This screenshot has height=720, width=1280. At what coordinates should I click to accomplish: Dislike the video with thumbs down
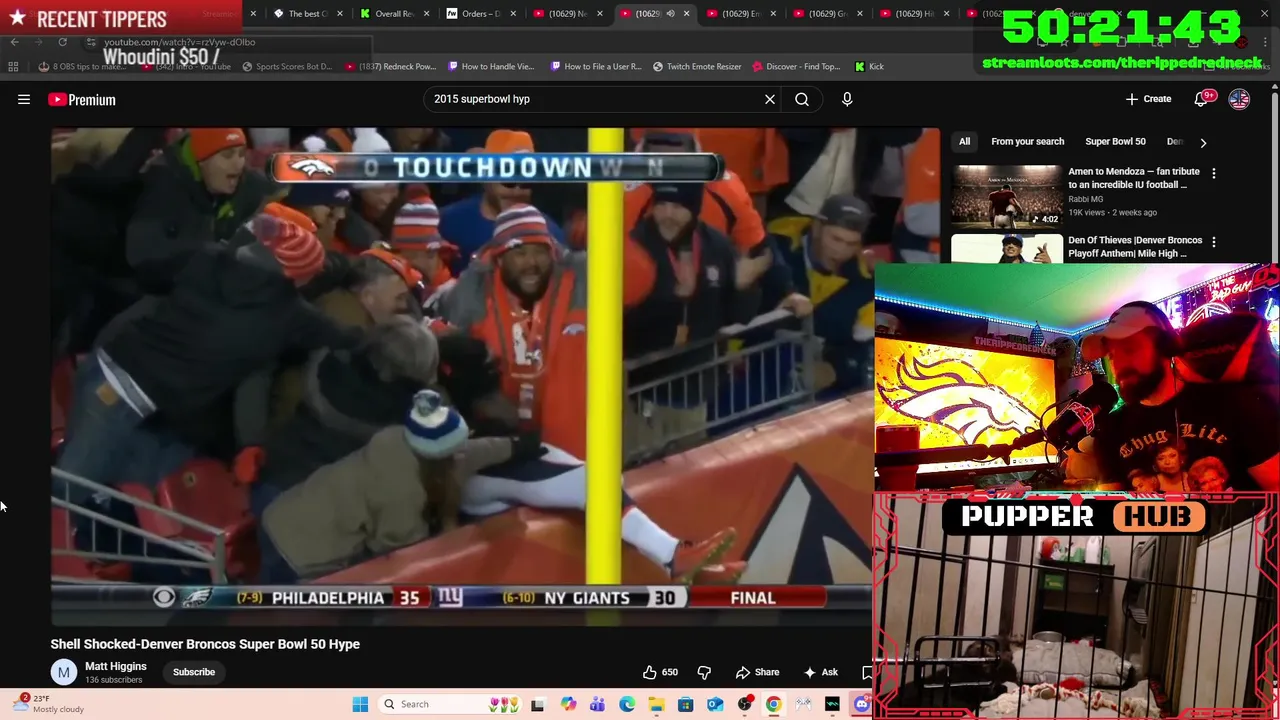pyautogui.click(x=704, y=672)
